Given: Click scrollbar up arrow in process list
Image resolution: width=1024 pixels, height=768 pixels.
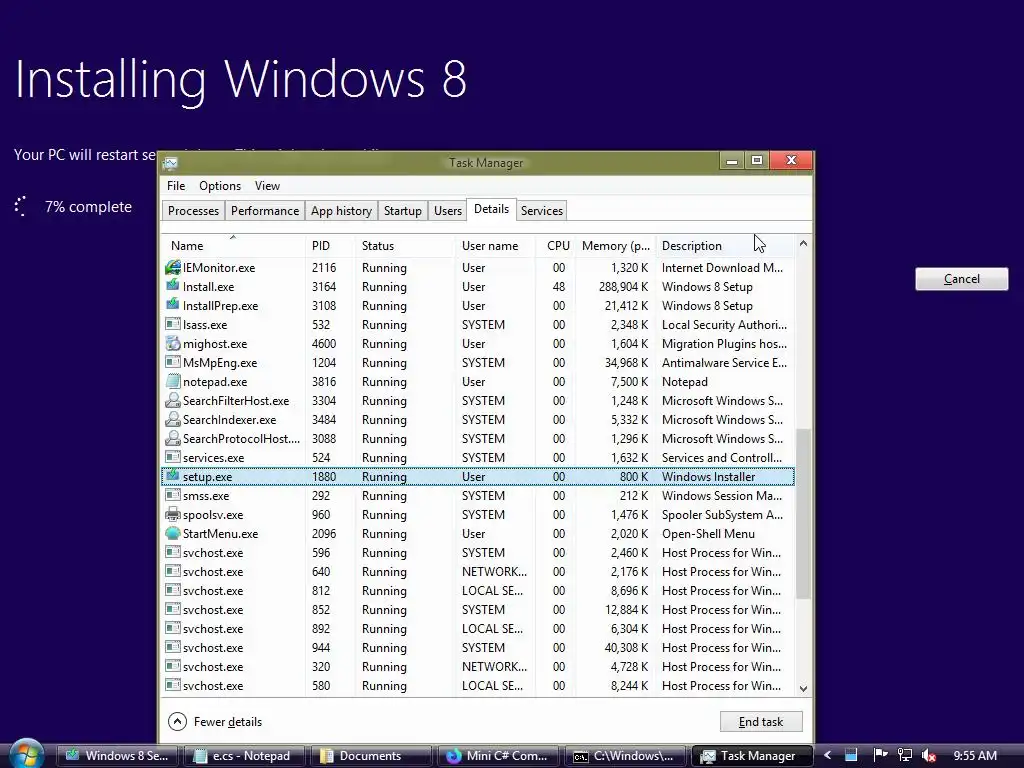Looking at the screenshot, I should click(803, 244).
